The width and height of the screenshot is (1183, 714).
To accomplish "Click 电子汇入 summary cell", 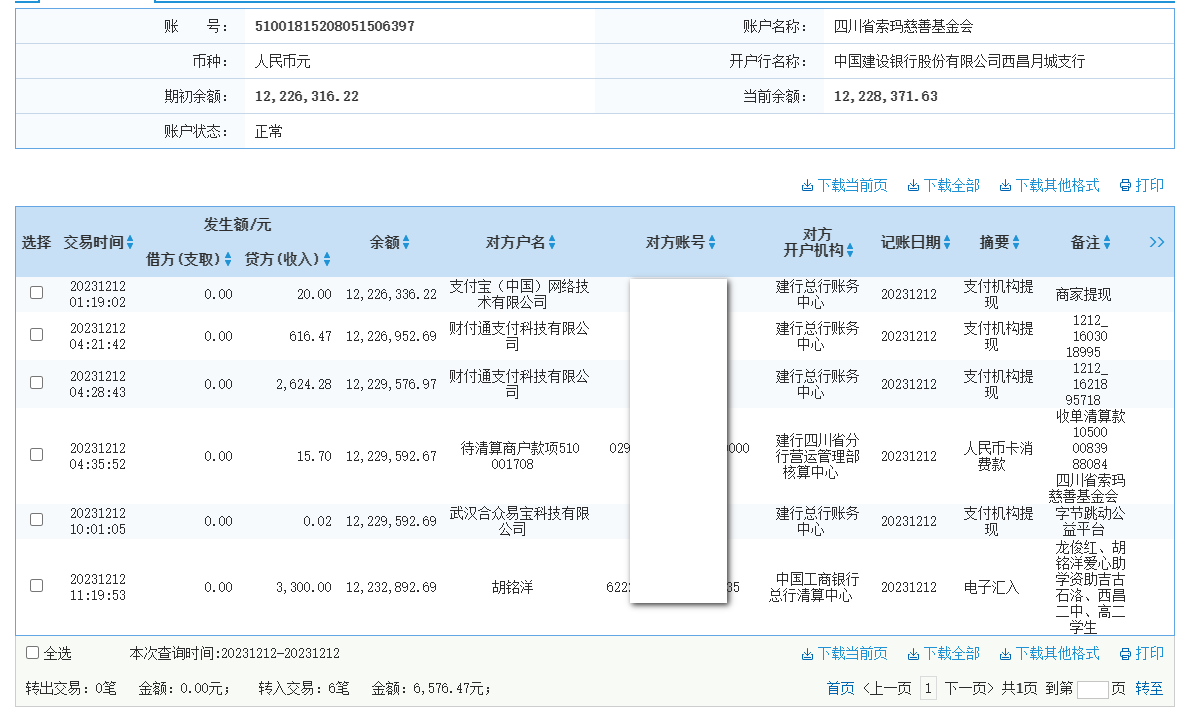I will pyautogui.click(x=991, y=587).
